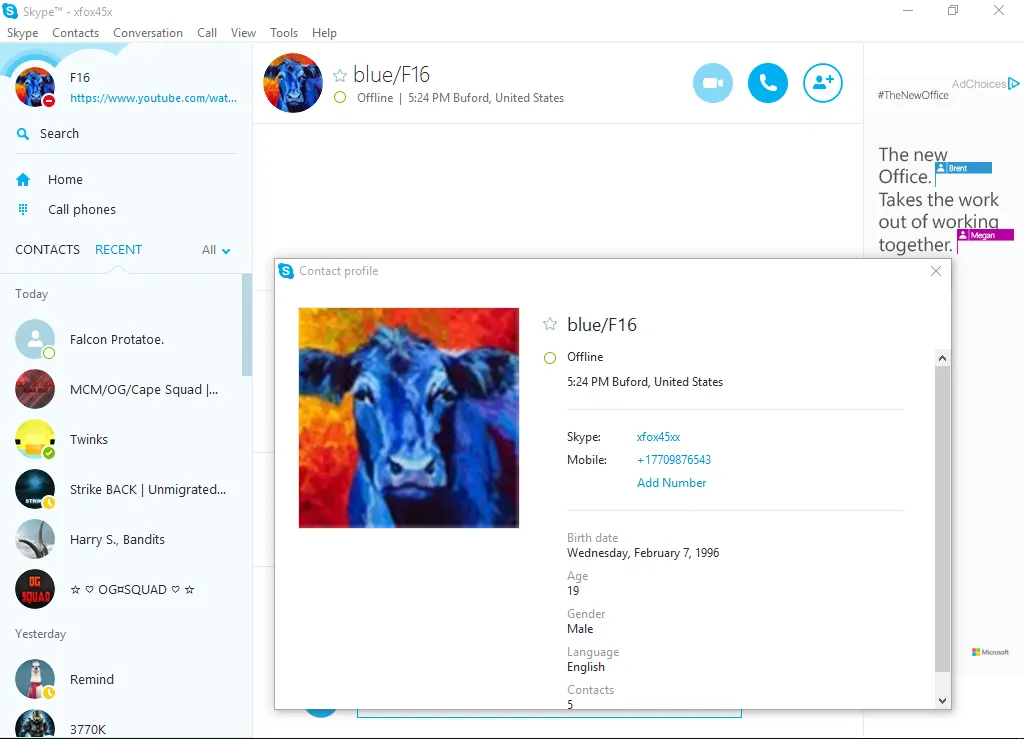The width and height of the screenshot is (1024, 739).
Task: Click the AdChoices icon
Action: click(x=1013, y=84)
